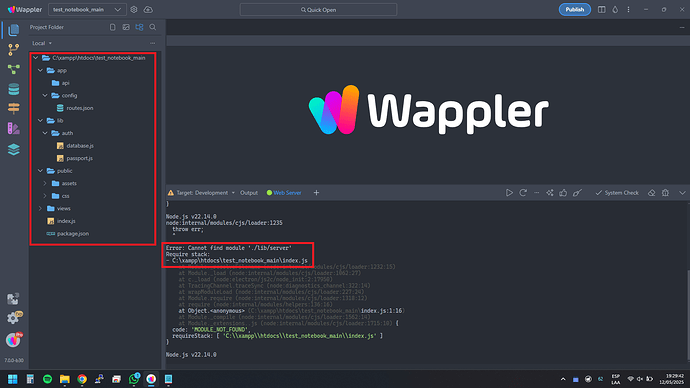Screen dimensions: 690x388
Task: Click the Publish button
Action: coord(575,9)
